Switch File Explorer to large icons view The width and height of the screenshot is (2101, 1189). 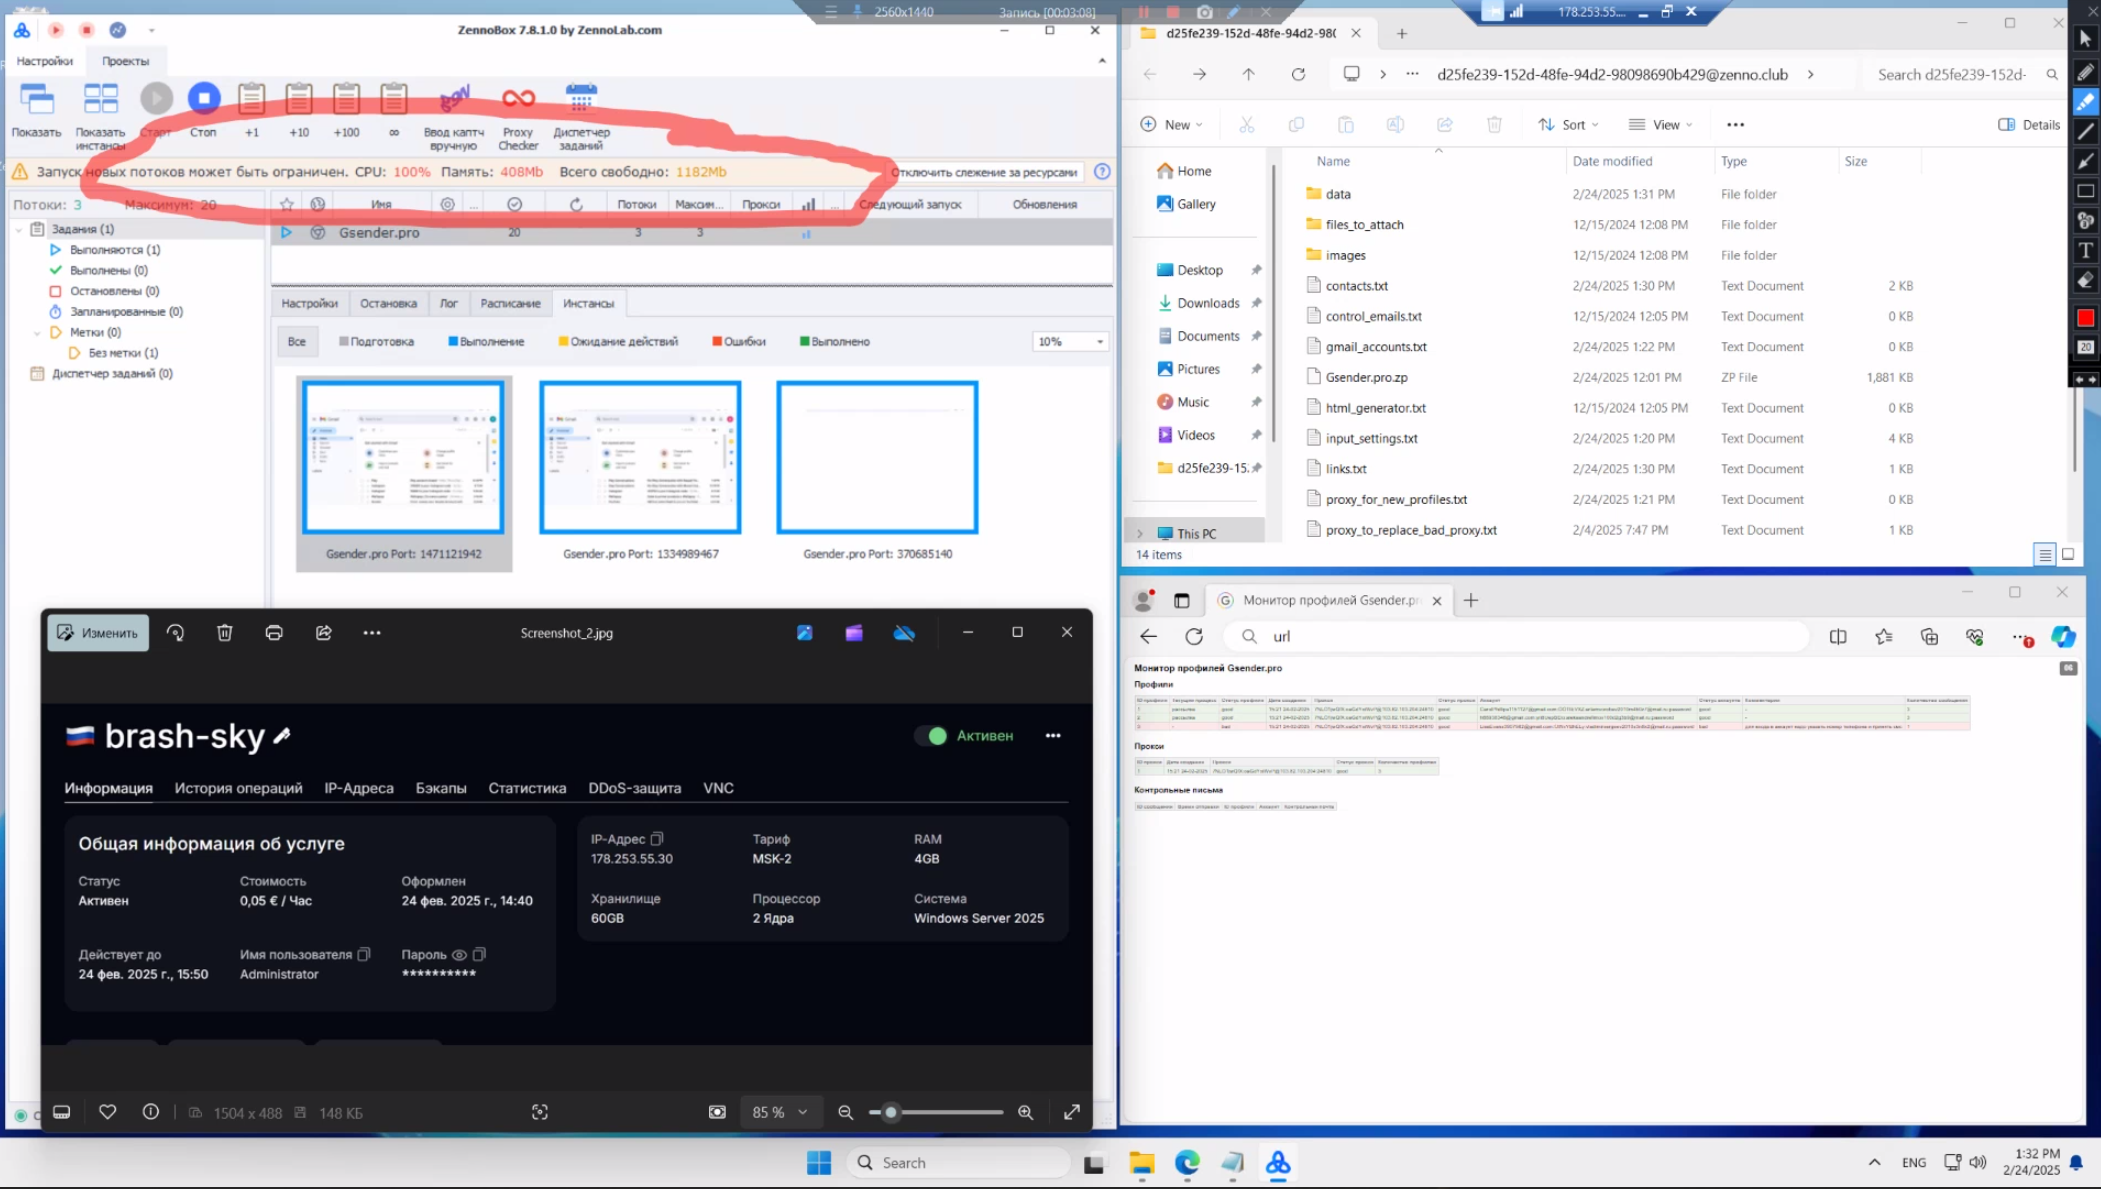pyautogui.click(x=2068, y=554)
